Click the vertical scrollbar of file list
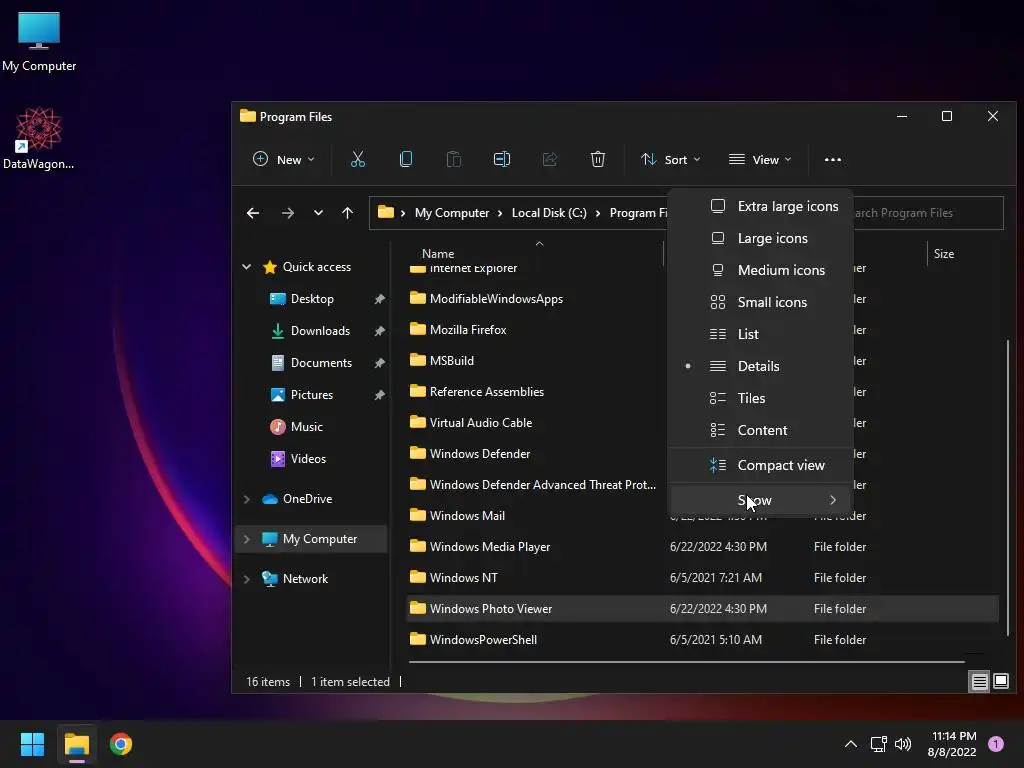Image resolution: width=1024 pixels, height=768 pixels. [1008, 487]
